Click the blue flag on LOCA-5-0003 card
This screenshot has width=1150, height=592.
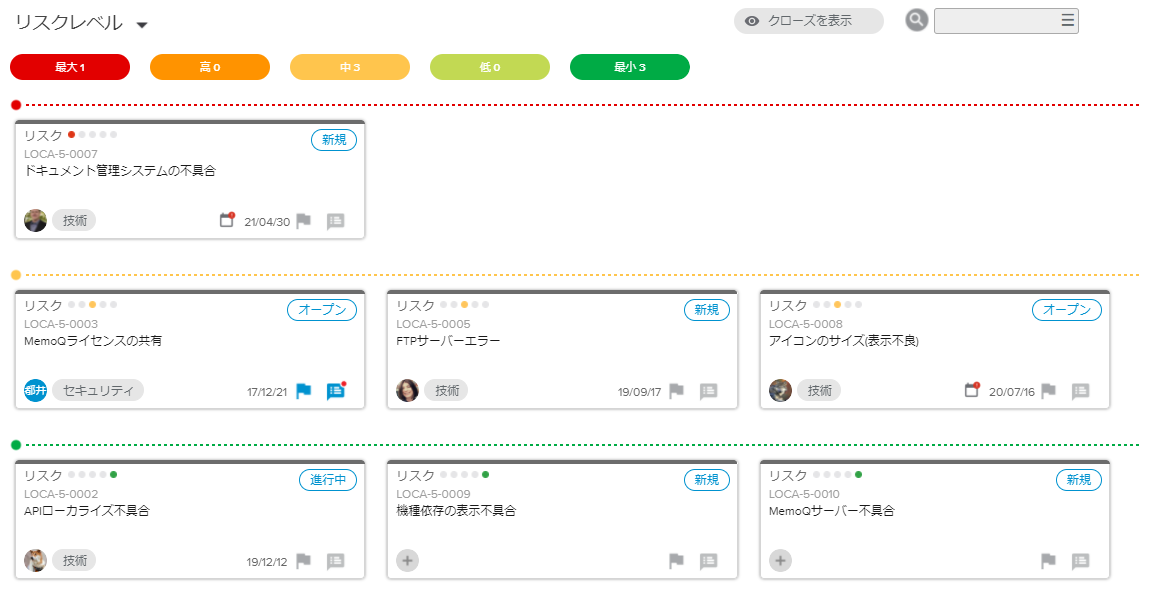[304, 391]
